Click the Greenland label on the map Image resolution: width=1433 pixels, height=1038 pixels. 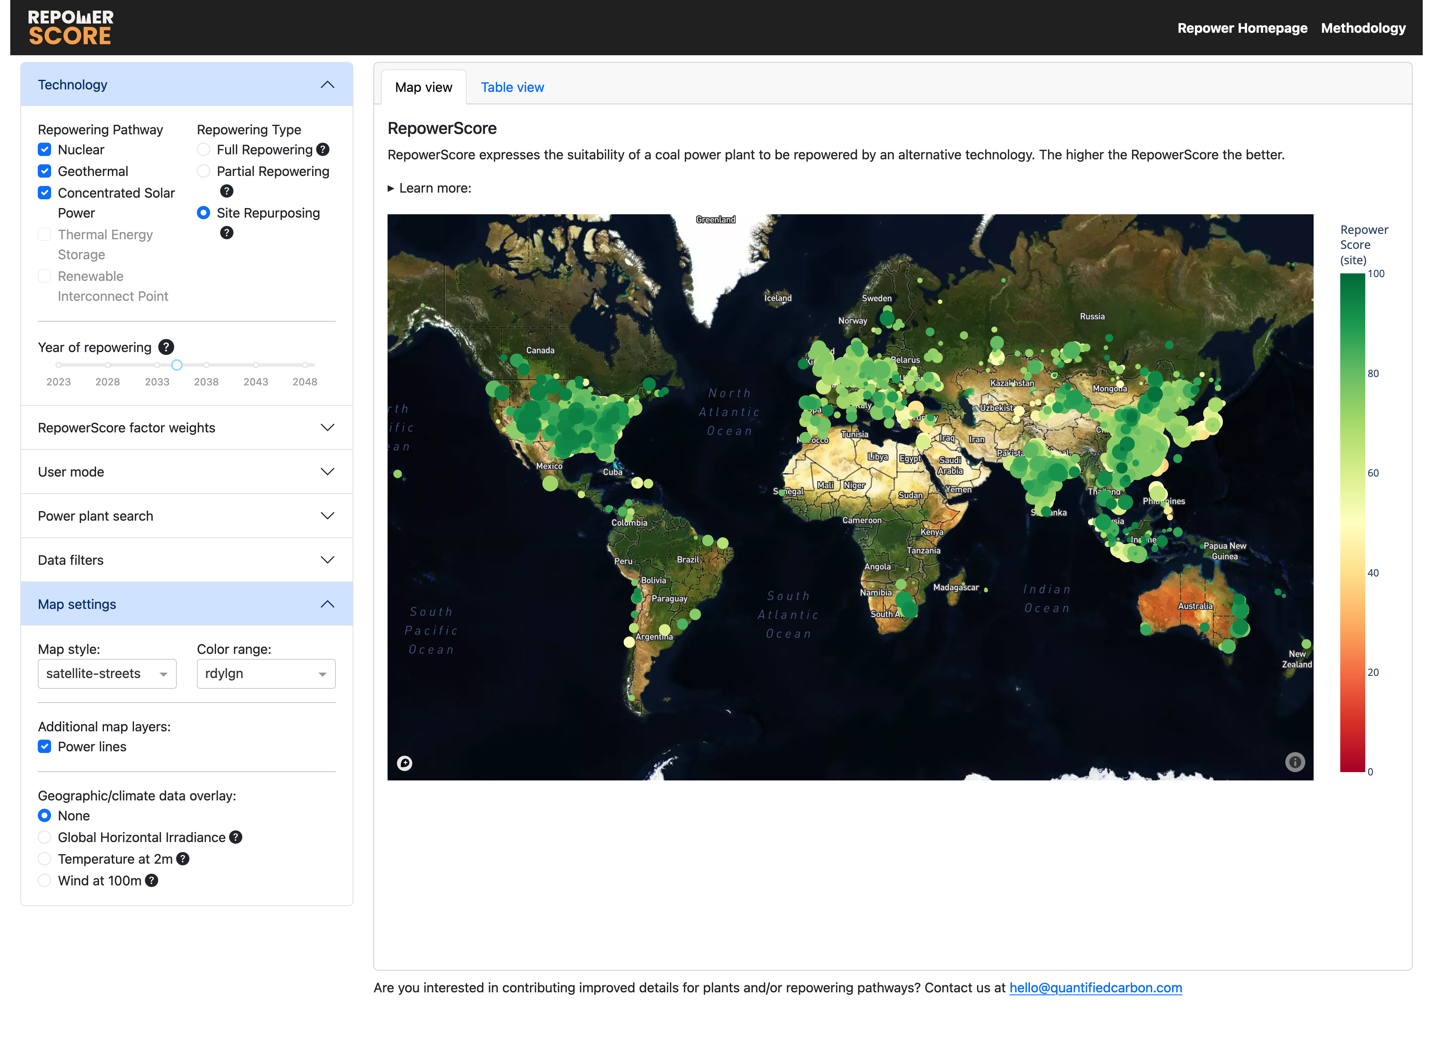point(716,220)
